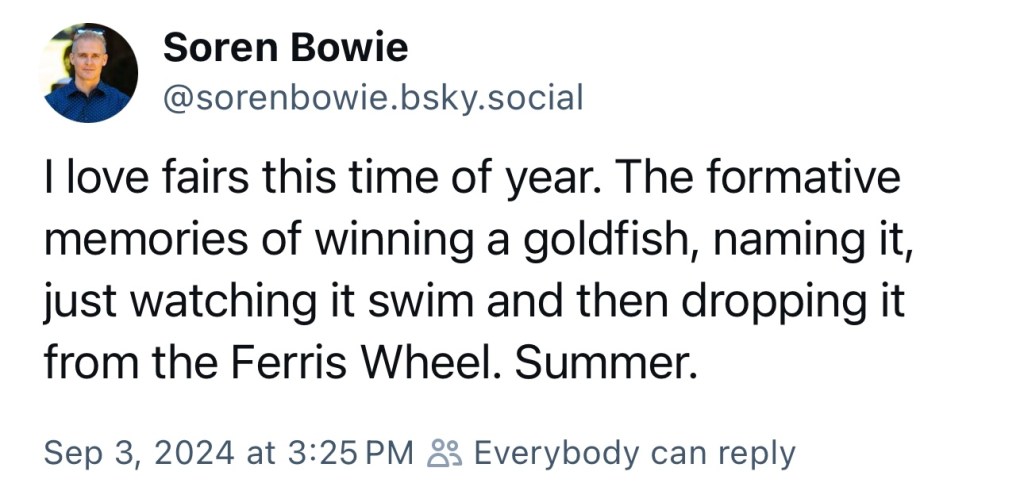1024x483 pixels.
Task: Click the word memories in the post
Action: [147, 239]
